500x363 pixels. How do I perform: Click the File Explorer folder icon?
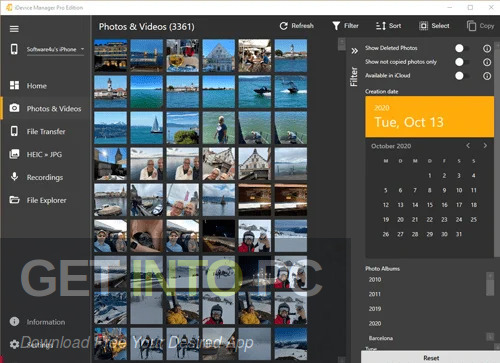point(14,200)
